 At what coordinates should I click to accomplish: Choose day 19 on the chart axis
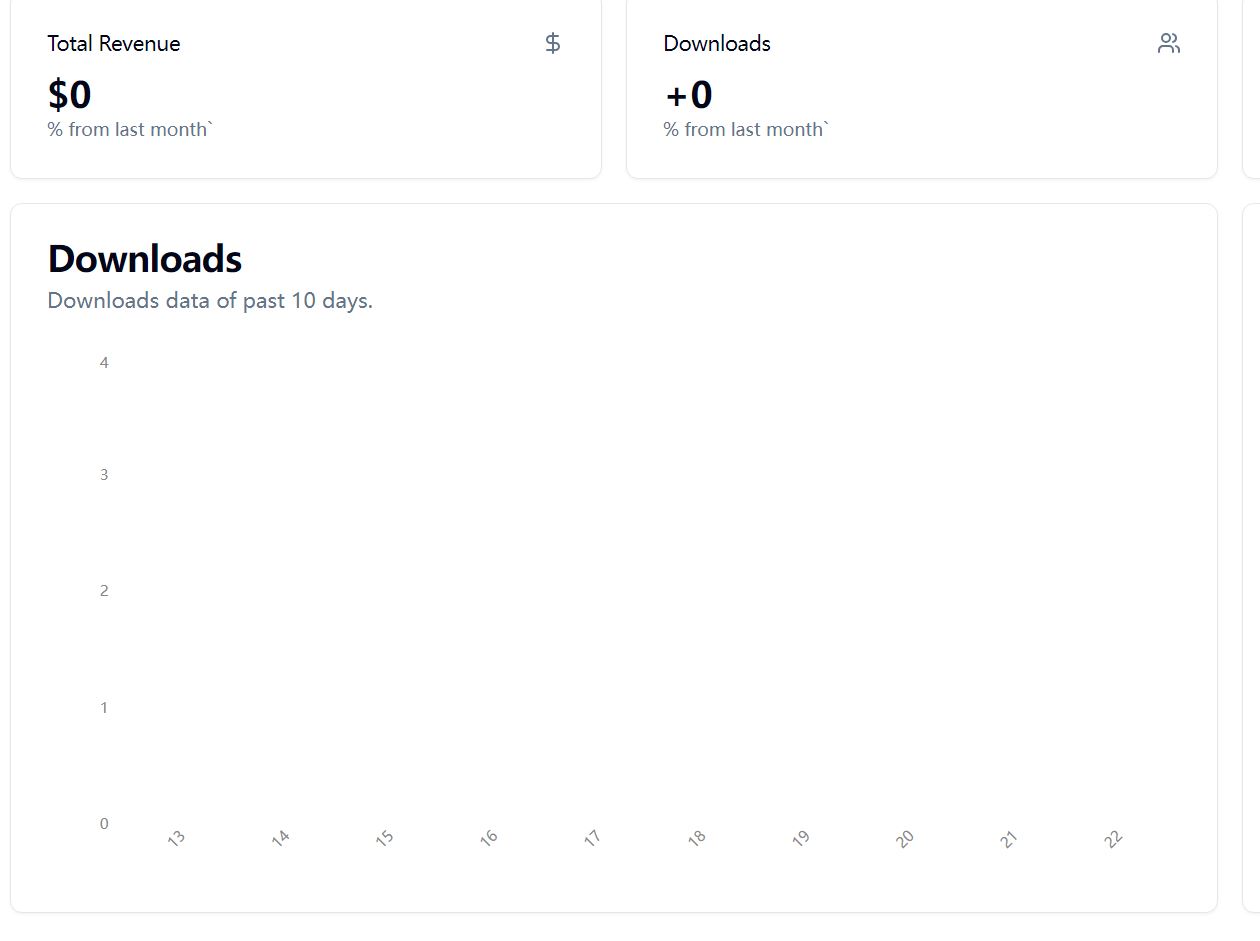click(x=801, y=838)
